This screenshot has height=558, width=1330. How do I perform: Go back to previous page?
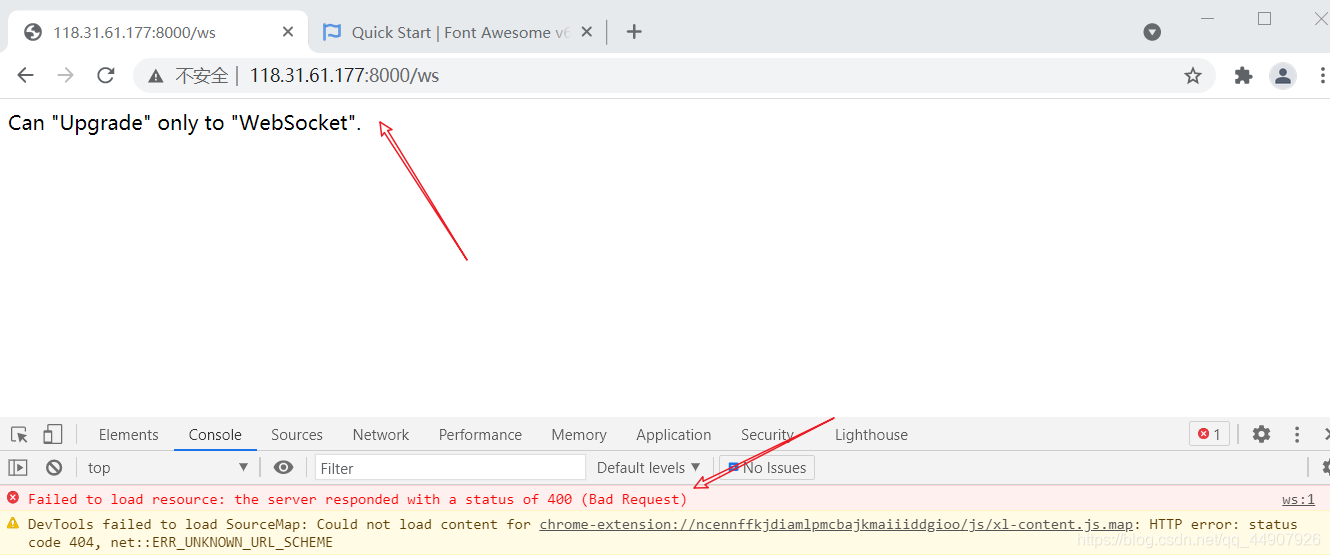point(26,75)
